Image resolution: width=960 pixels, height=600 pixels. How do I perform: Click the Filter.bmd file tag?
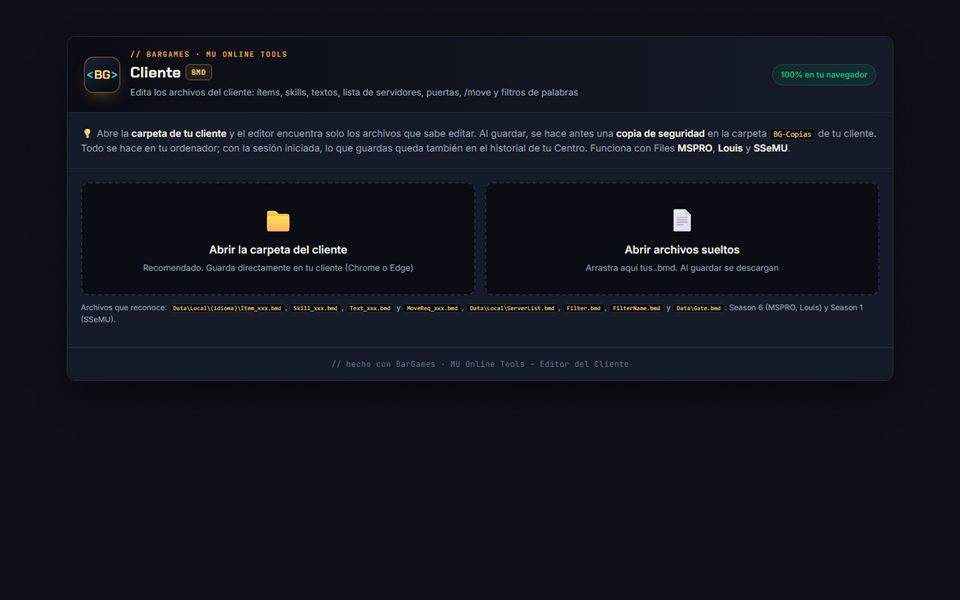coord(583,308)
